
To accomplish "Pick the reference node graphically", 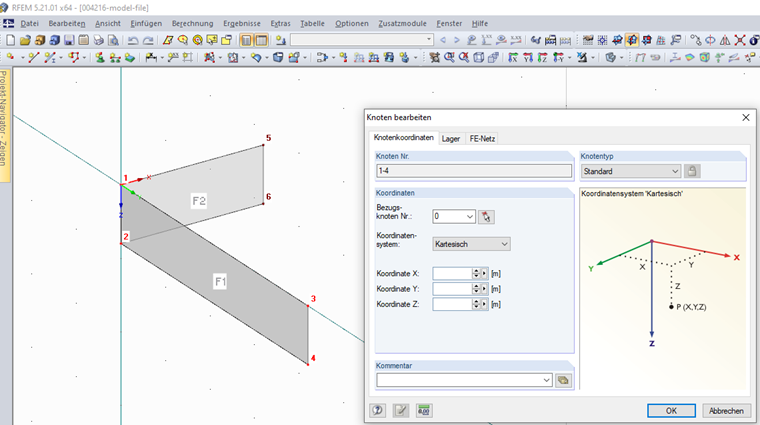I will click(x=486, y=217).
